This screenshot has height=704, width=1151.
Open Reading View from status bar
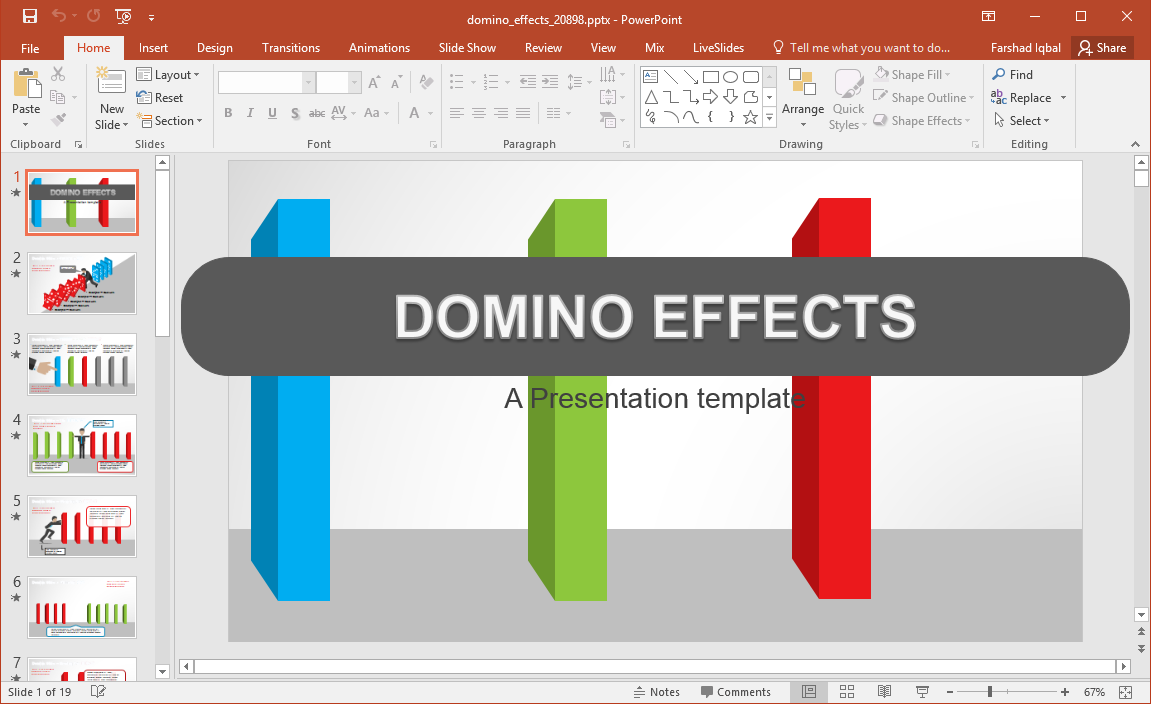pos(884,692)
